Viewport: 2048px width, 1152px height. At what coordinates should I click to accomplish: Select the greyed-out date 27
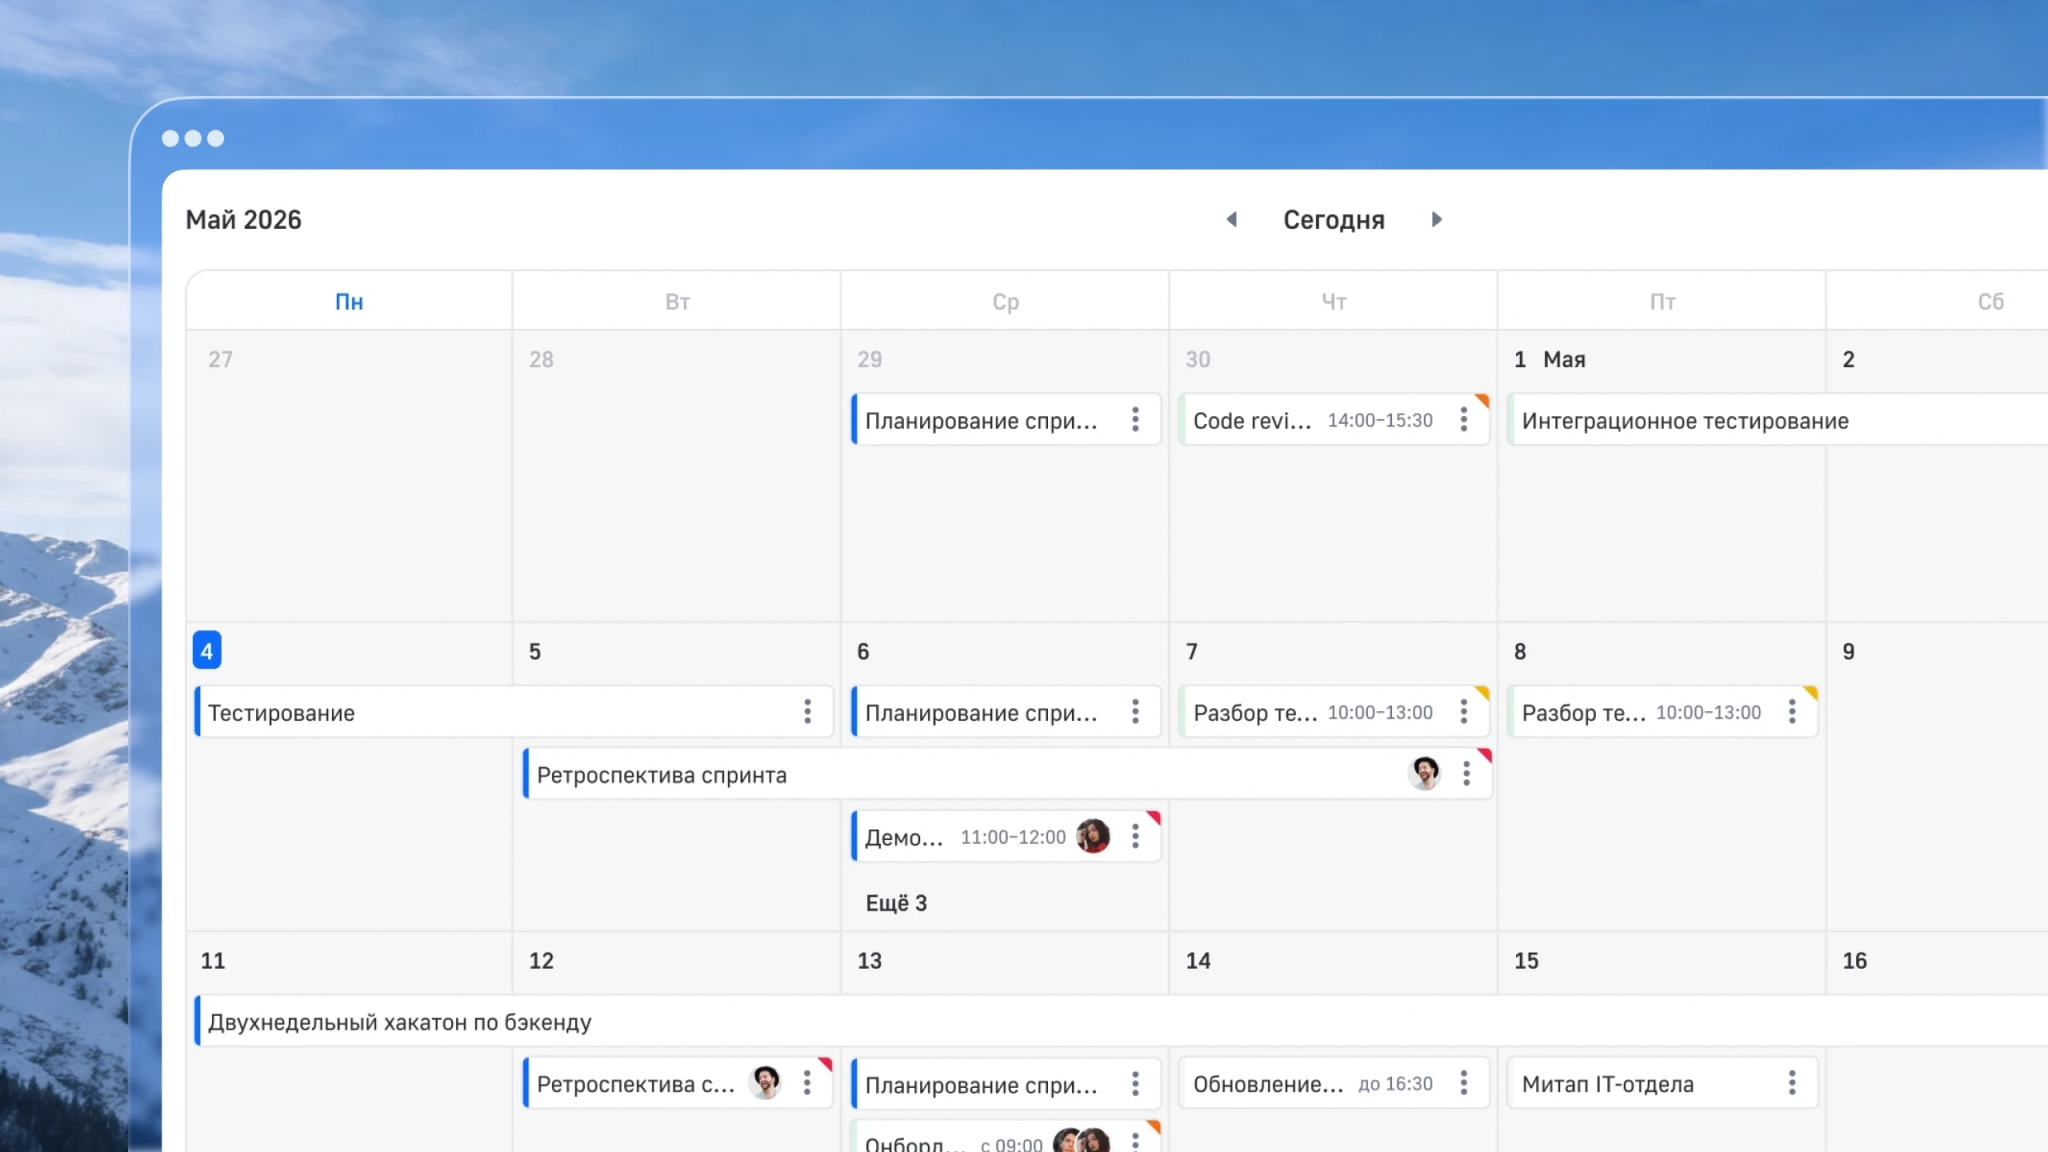pos(220,359)
